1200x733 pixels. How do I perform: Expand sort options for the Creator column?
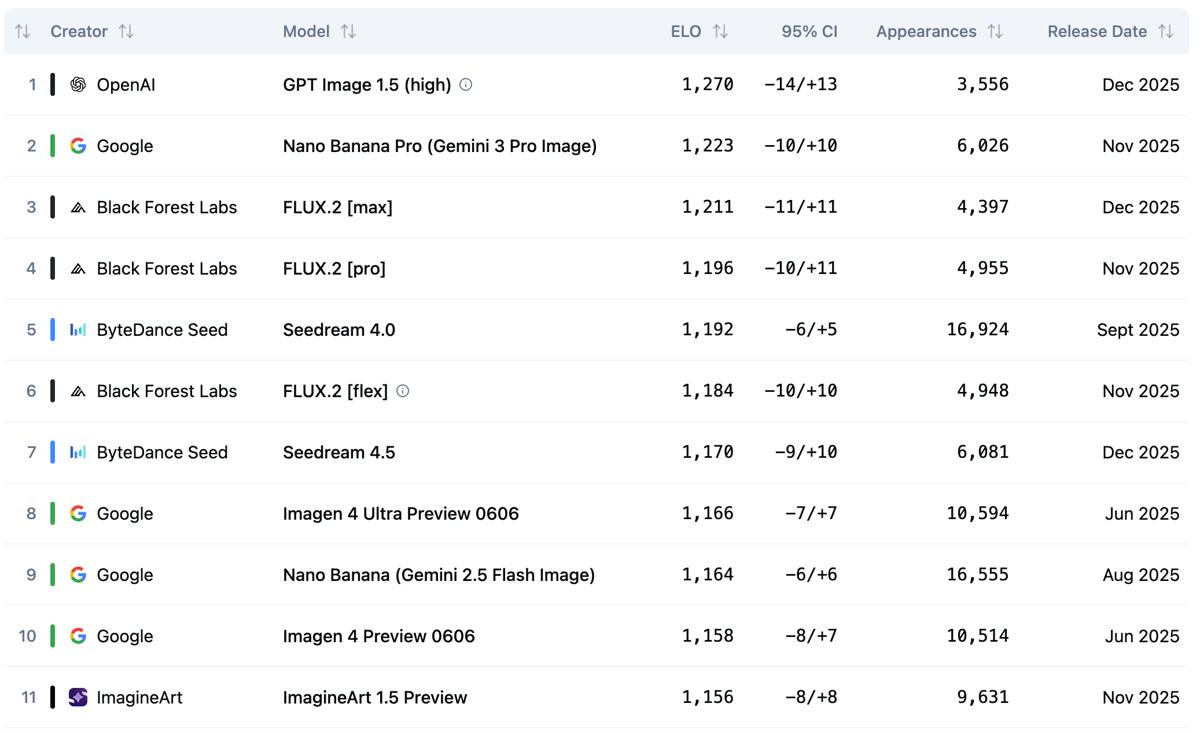pos(126,31)
